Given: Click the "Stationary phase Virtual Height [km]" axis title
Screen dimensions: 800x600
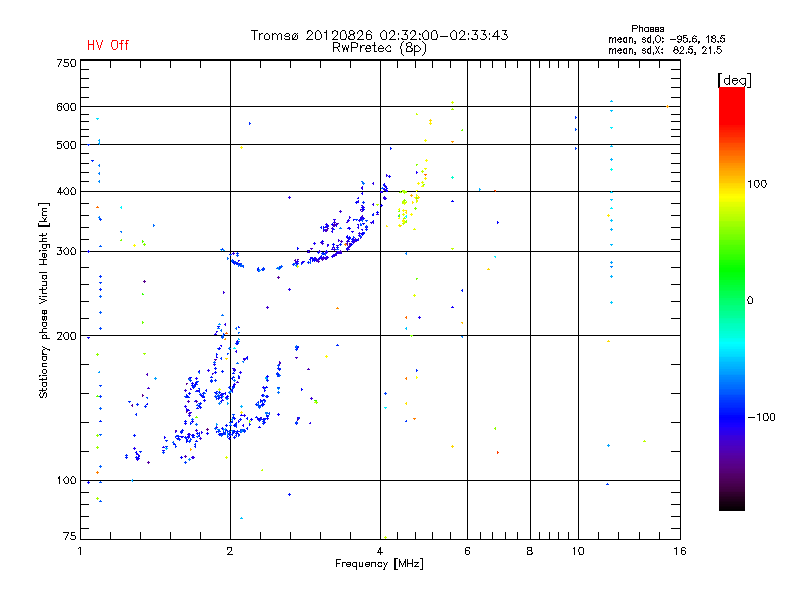Looking at the screenshot, I should (44, 300).
